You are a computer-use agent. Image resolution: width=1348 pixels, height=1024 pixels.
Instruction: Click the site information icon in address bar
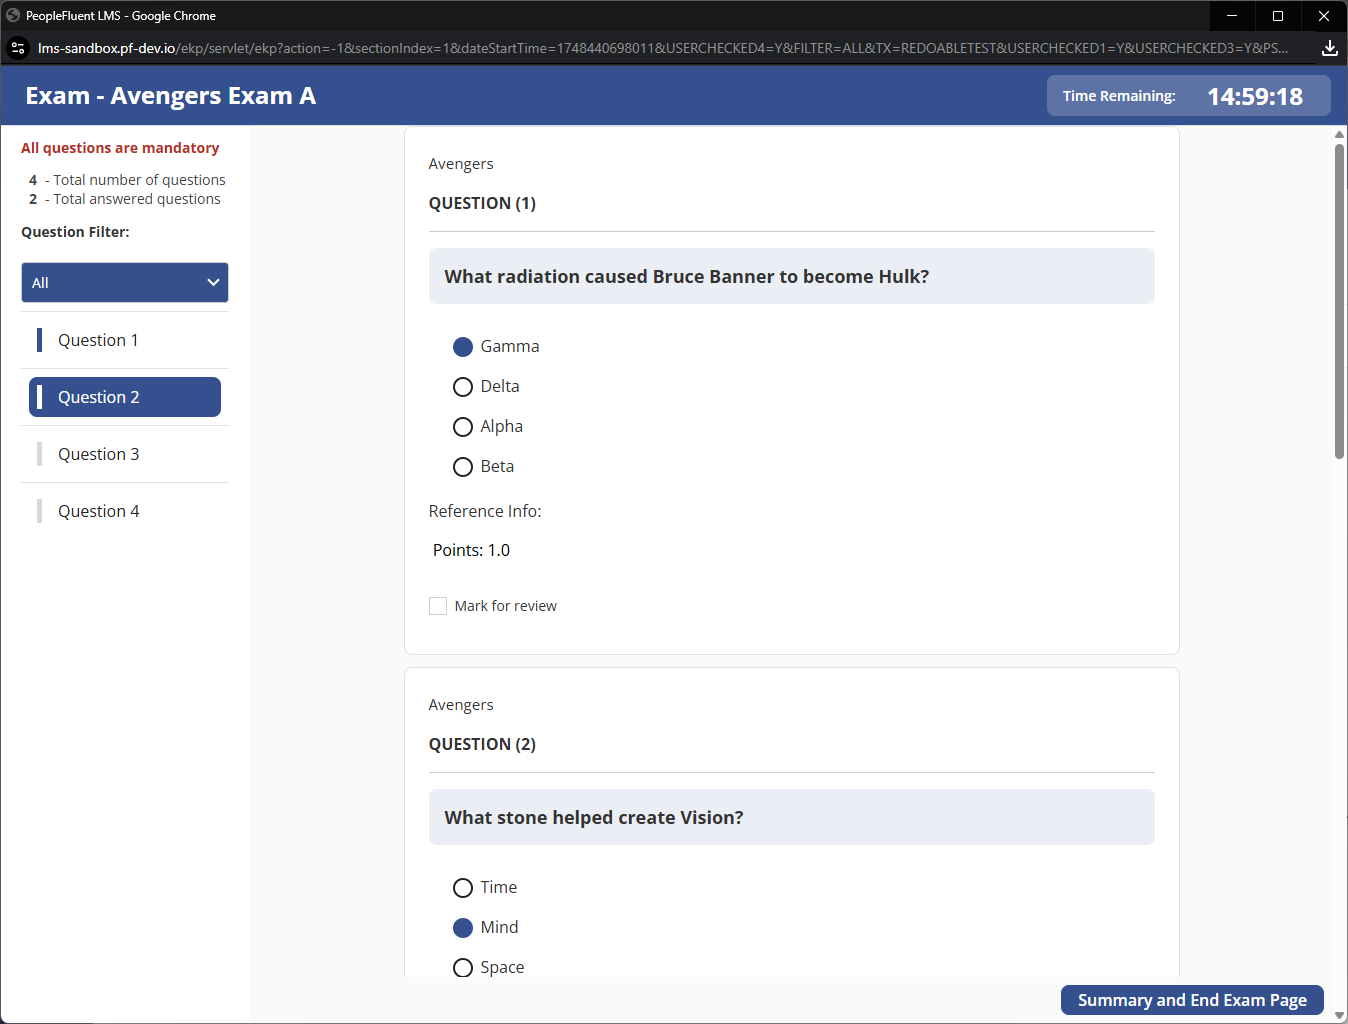click(18, 48)
